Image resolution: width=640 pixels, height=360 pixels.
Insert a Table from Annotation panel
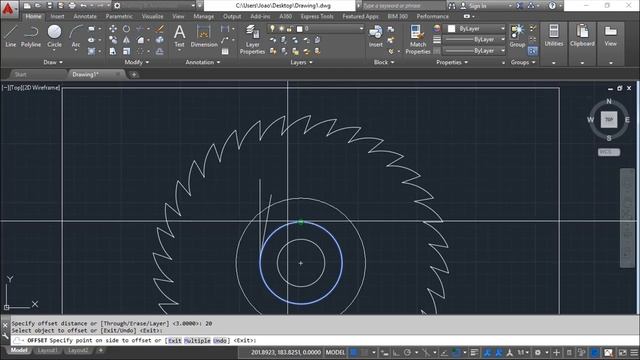pyautogui.click(x=225, y=51)
